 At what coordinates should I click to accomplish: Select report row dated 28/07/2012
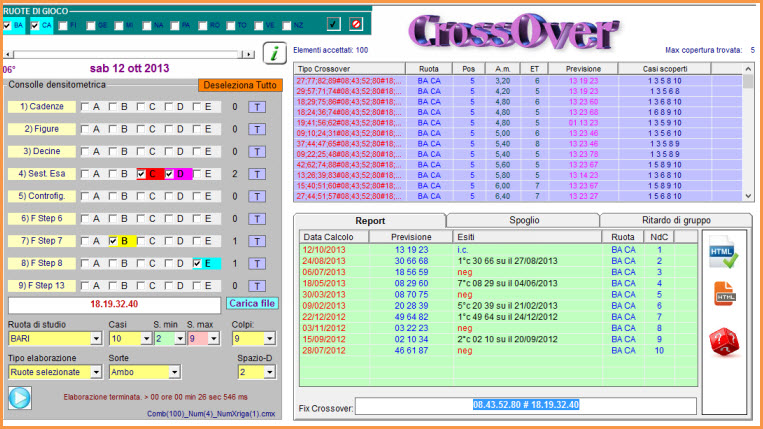(x=498, y=351)
